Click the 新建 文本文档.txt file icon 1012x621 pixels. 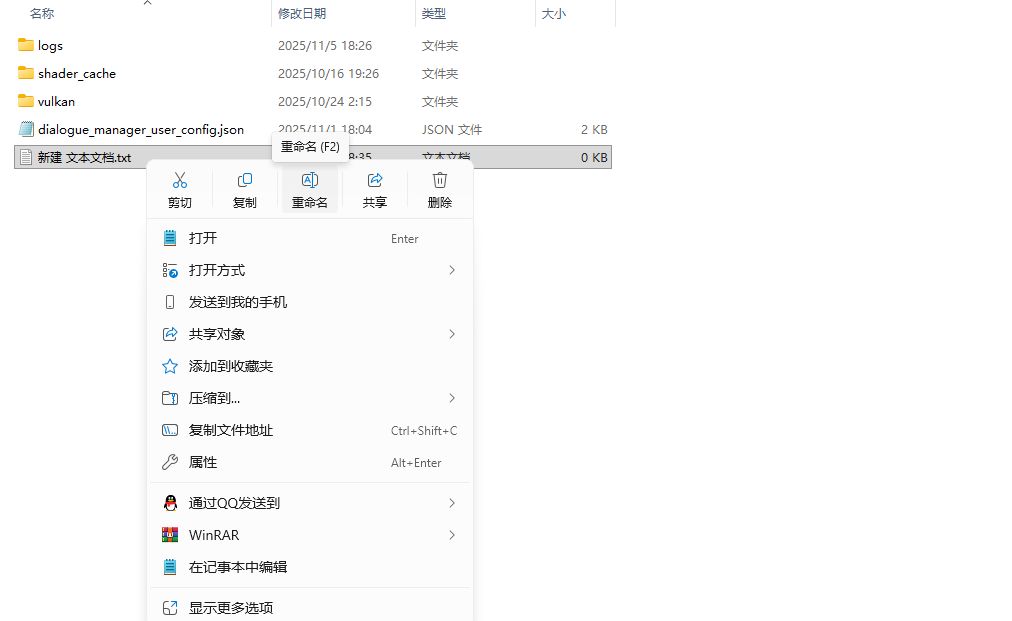(x=26, y=157)
